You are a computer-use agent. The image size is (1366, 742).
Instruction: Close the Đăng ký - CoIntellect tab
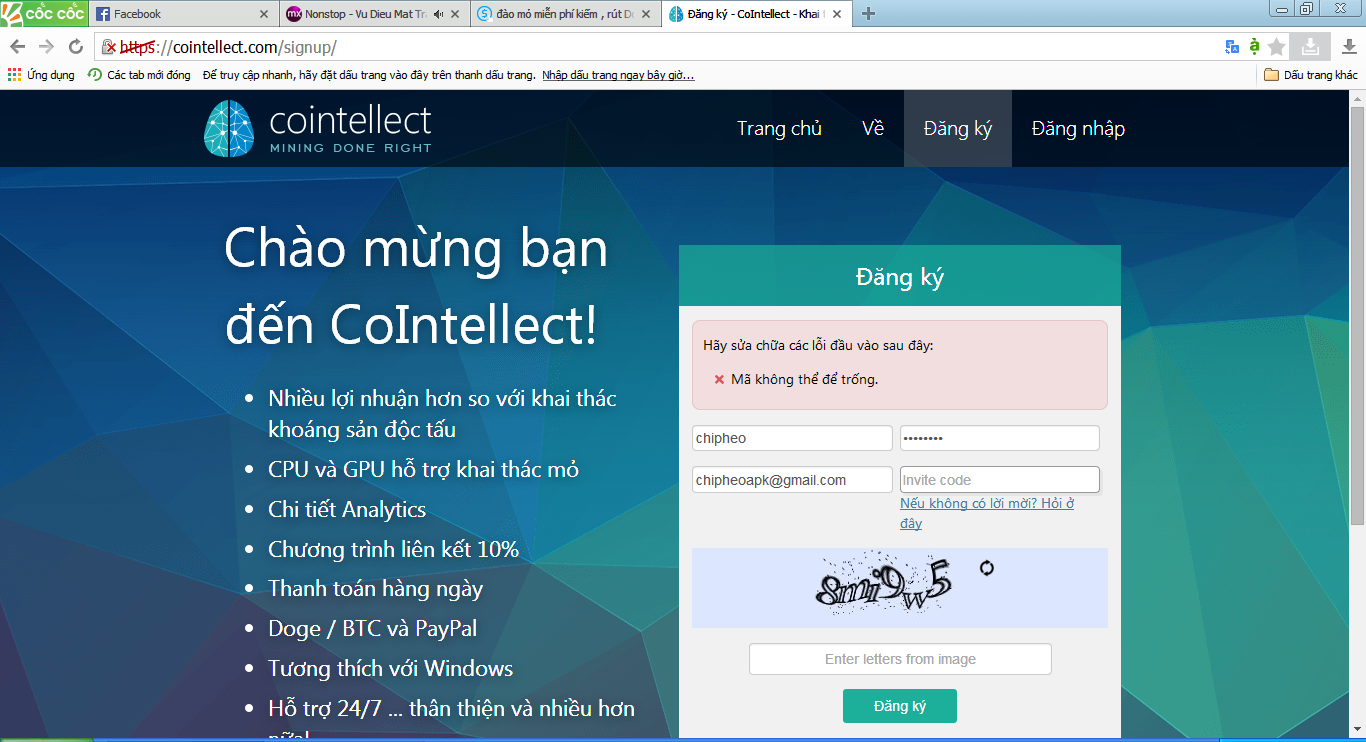coord(836,14)
